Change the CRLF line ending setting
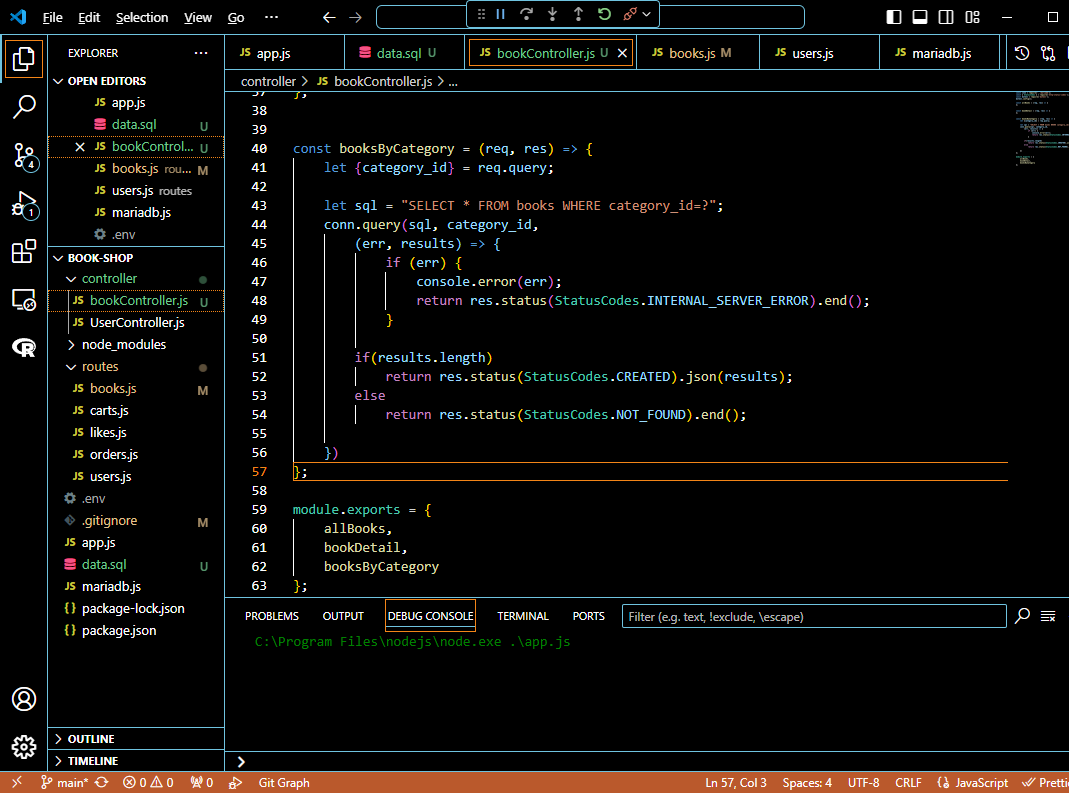The height and width of the screenshot is (793, 1069). (x=907, y=783)
